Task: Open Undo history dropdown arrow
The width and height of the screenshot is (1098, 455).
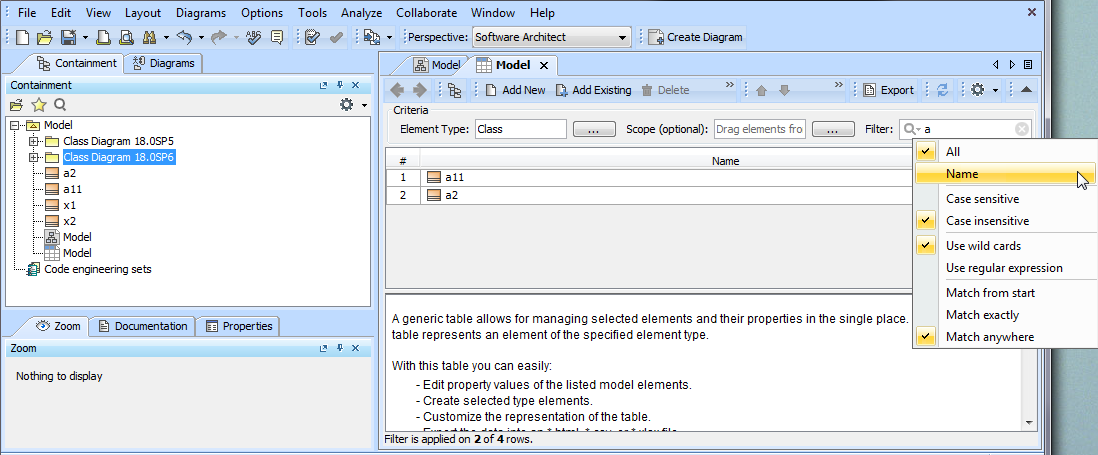Action: pos(201,38)
